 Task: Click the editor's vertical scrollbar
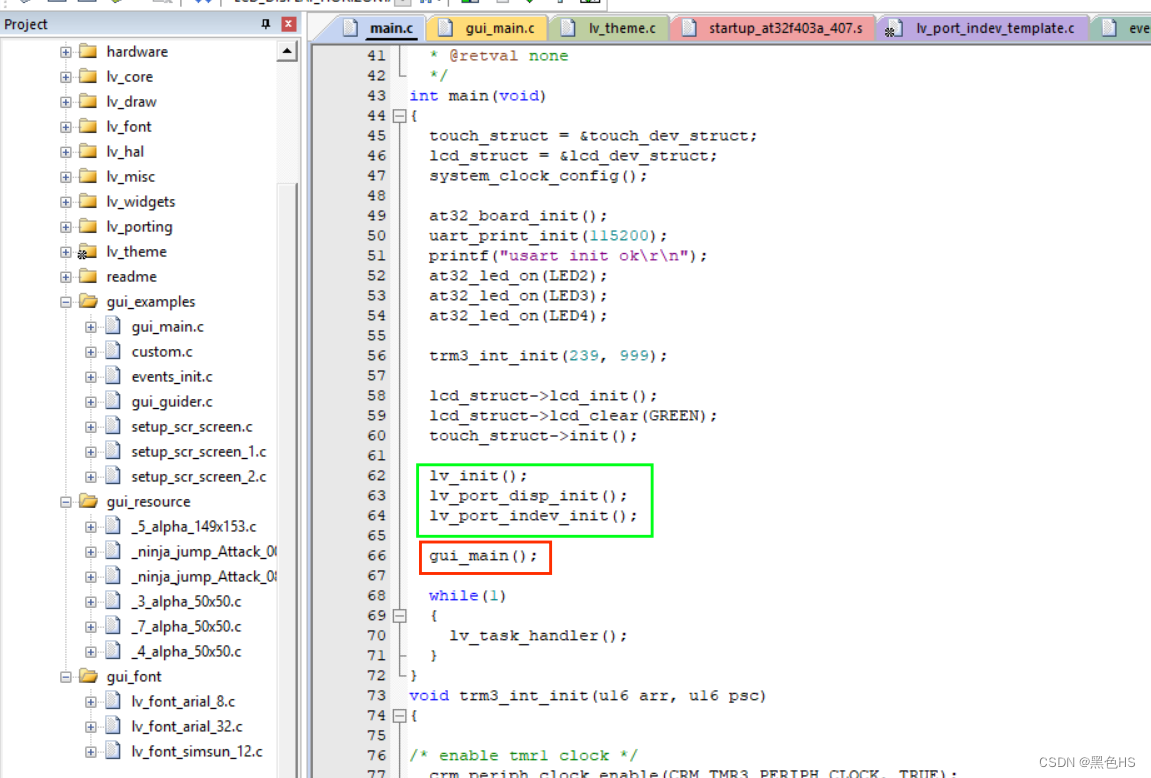point(291,400)
